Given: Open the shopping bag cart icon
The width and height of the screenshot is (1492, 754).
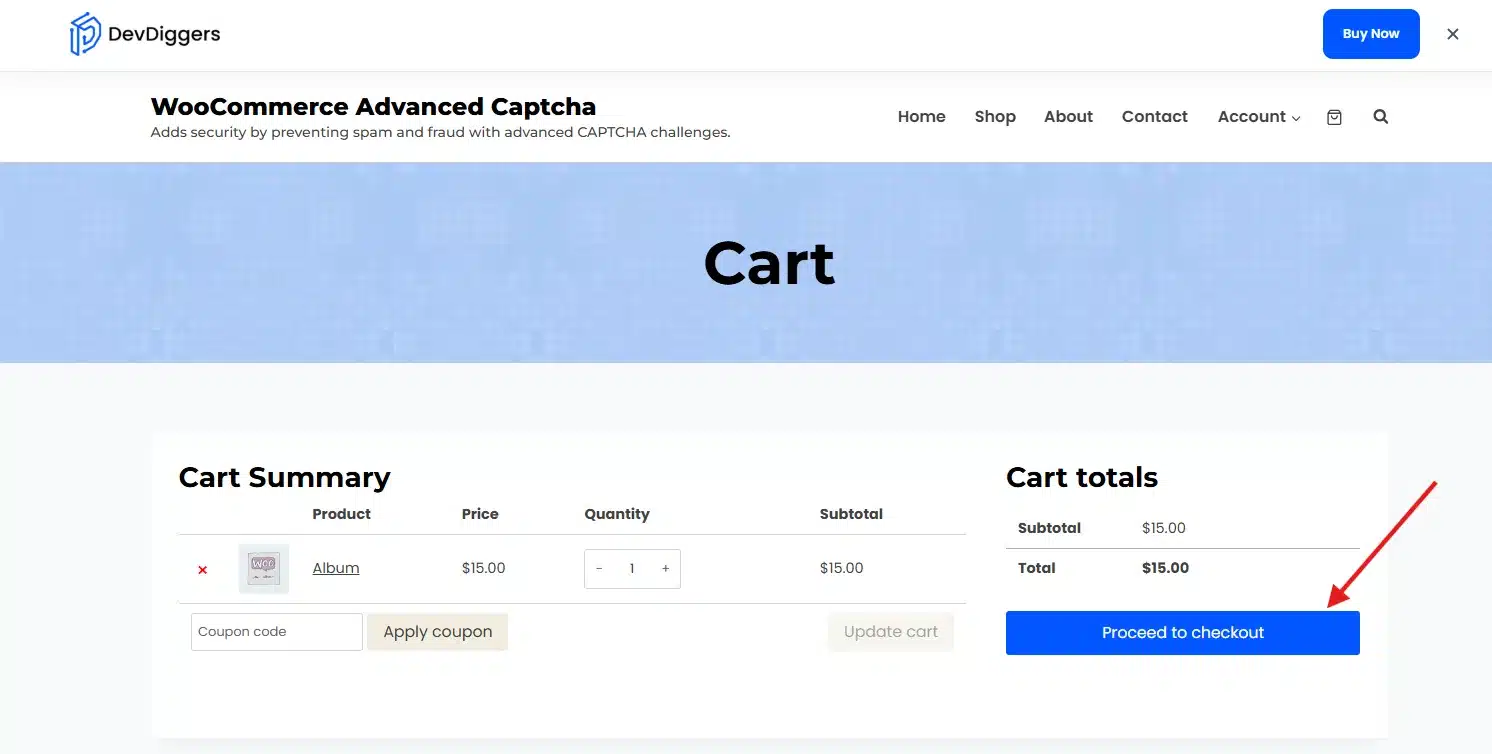Looking at the screenshot, I should [1334, 117].
